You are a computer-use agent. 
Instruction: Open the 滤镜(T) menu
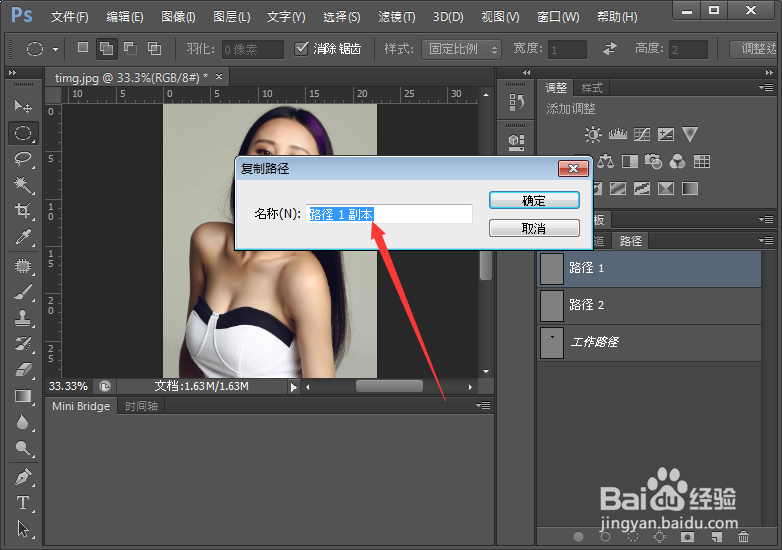[396, 17]
